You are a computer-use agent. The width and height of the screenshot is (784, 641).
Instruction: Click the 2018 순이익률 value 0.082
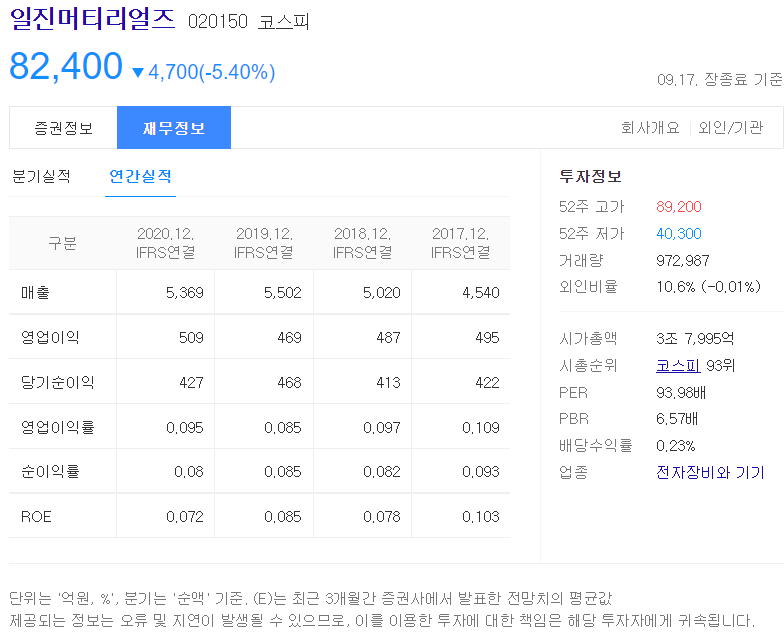(x=382, y=472)
